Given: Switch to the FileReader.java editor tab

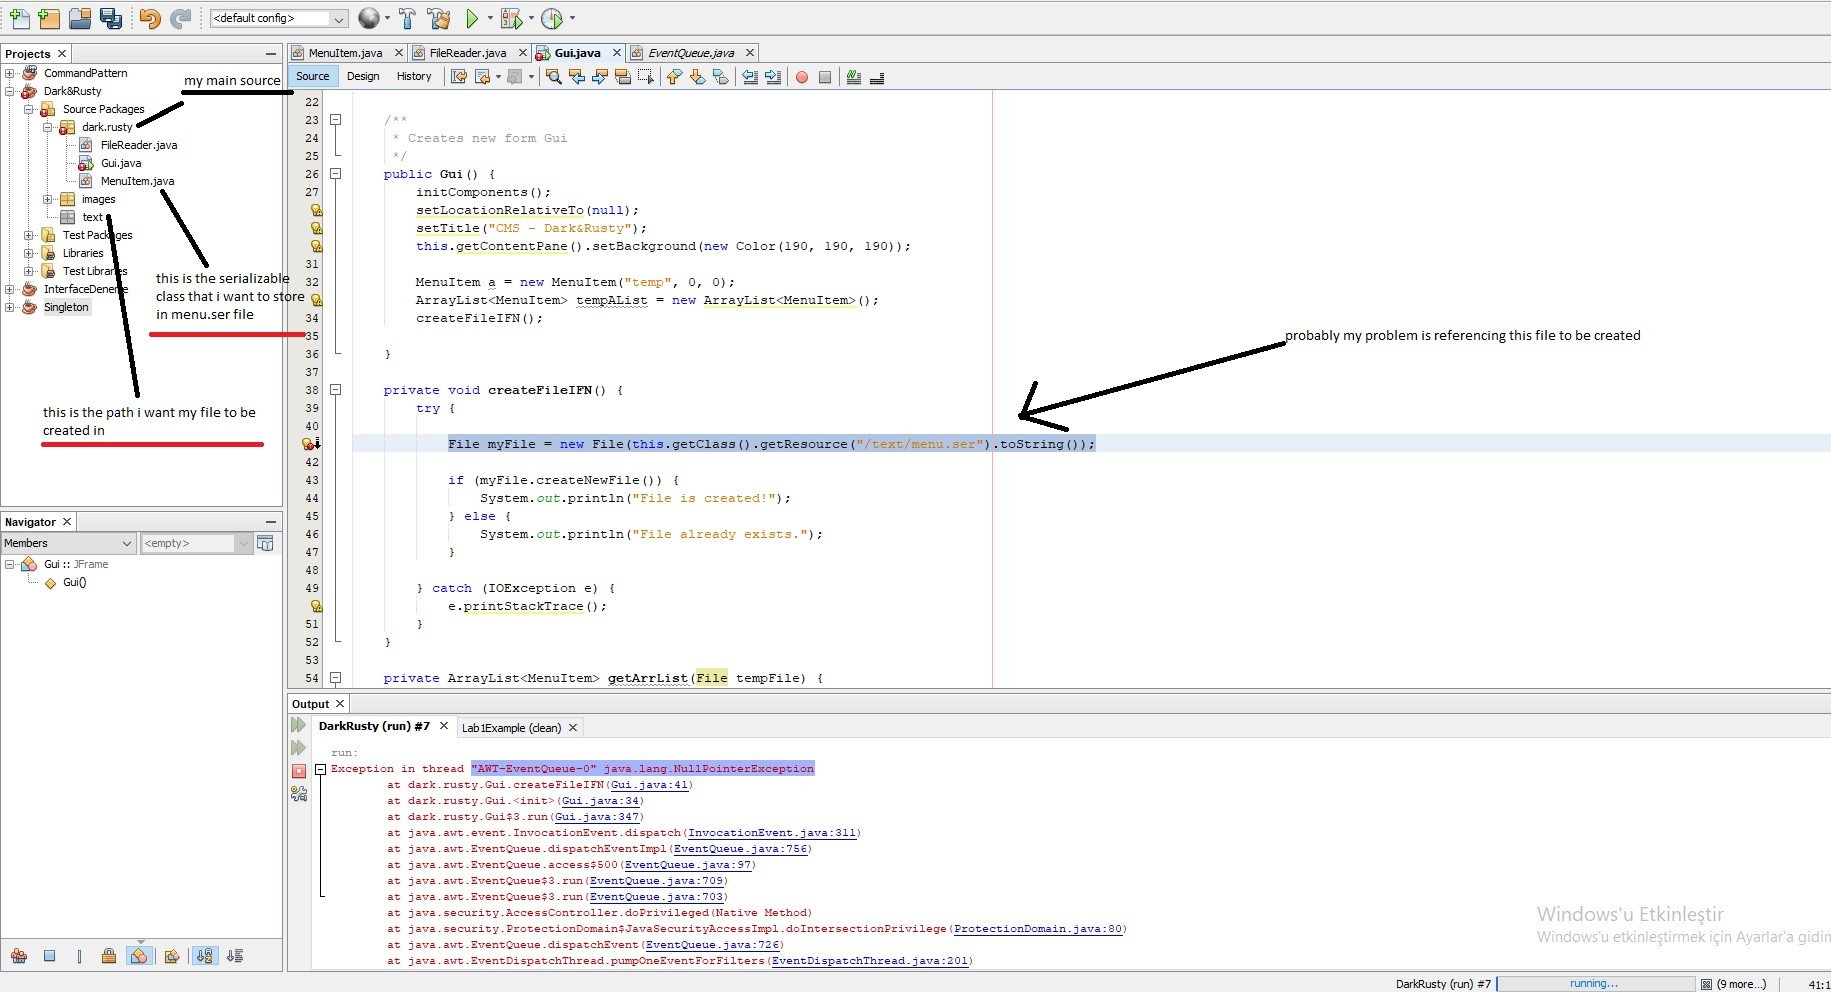Looking at the screenshot, I should [467, 53].
